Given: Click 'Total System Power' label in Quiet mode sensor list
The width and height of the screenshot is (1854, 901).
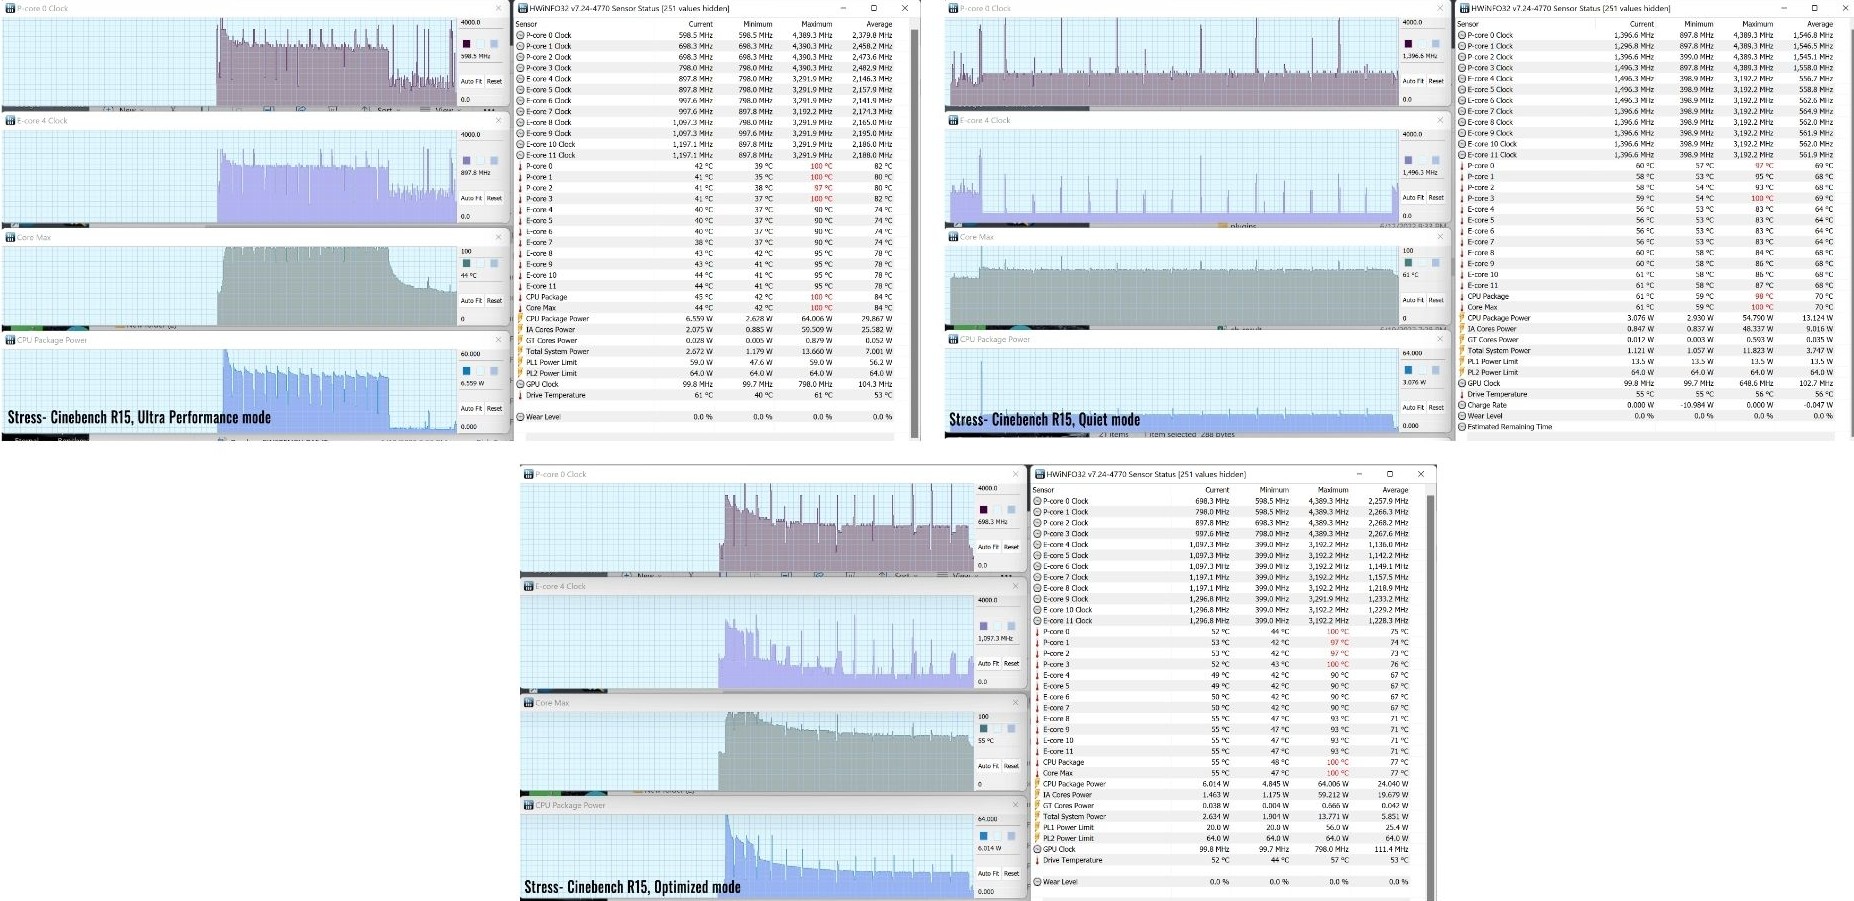Looking at the screenshot, I should [1499, 351].
